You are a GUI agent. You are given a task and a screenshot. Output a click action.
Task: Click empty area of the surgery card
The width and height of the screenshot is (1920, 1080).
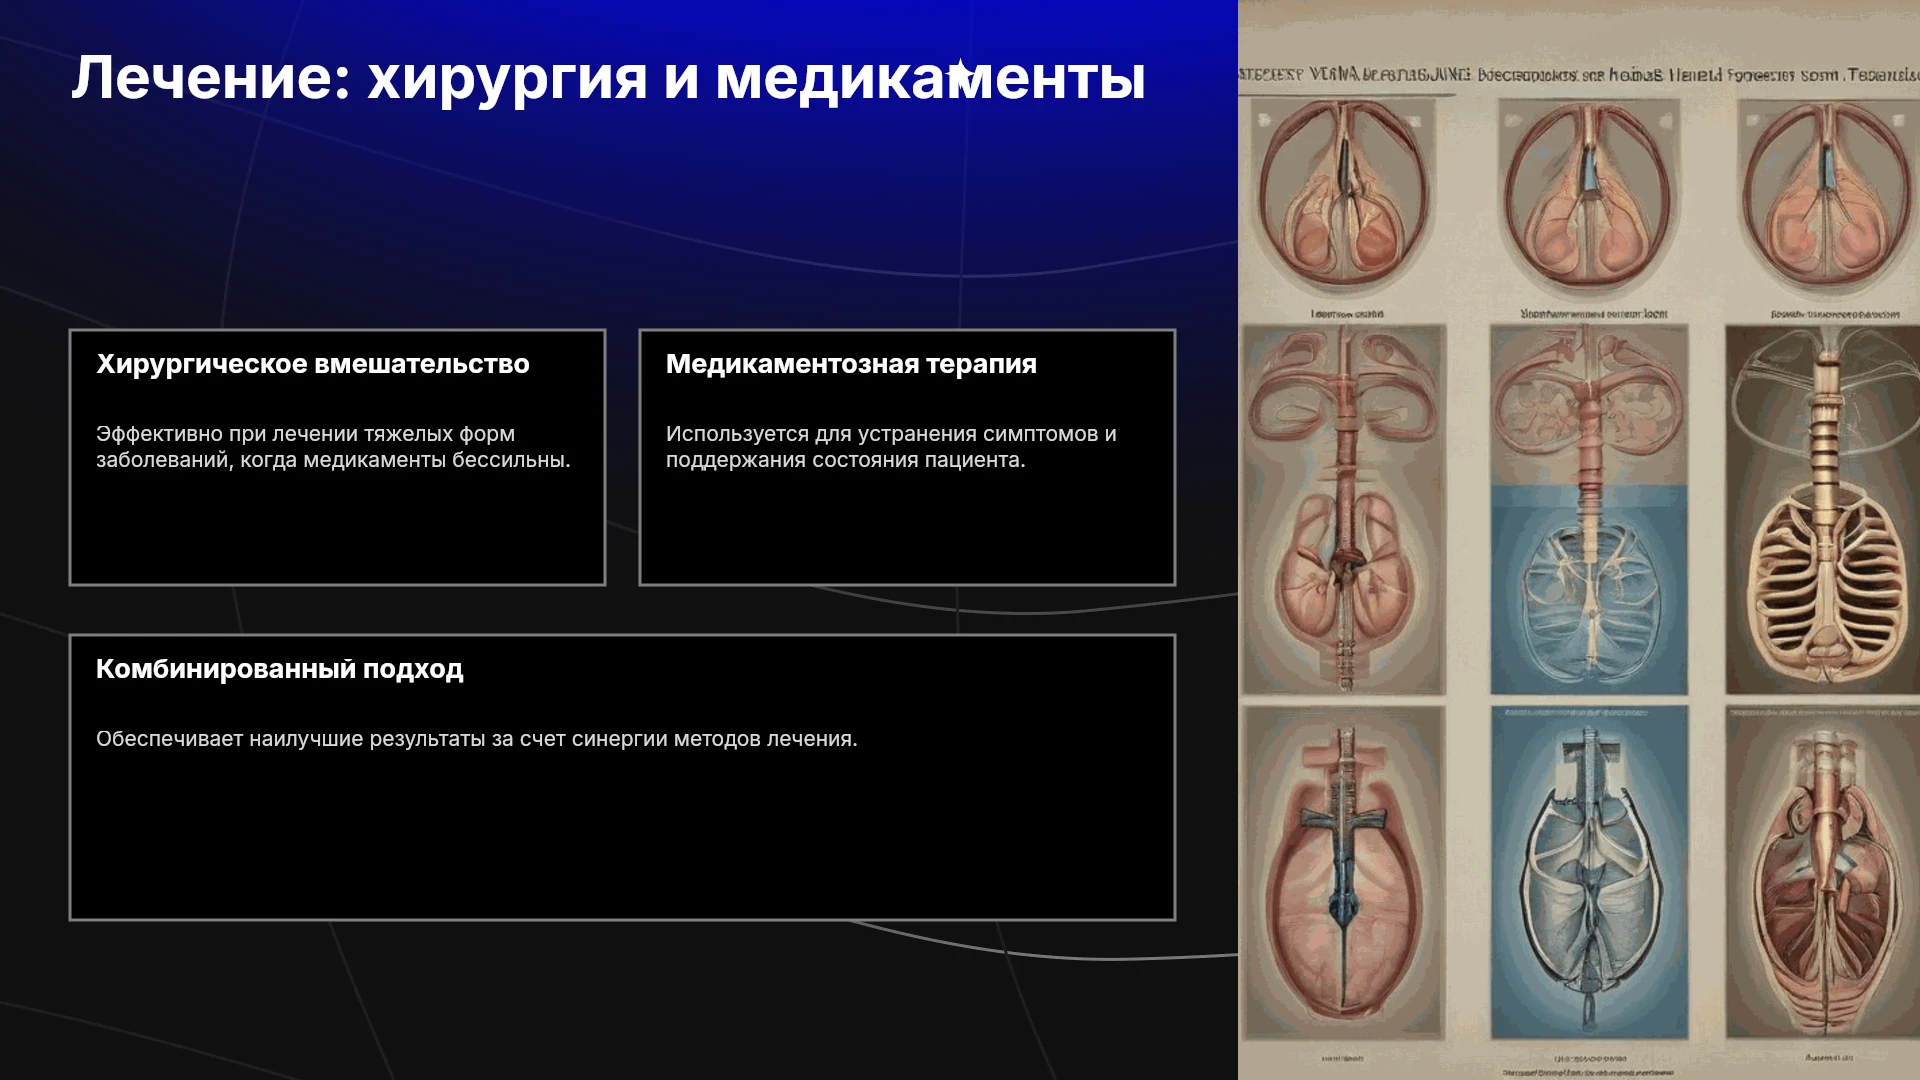point(337,530)
